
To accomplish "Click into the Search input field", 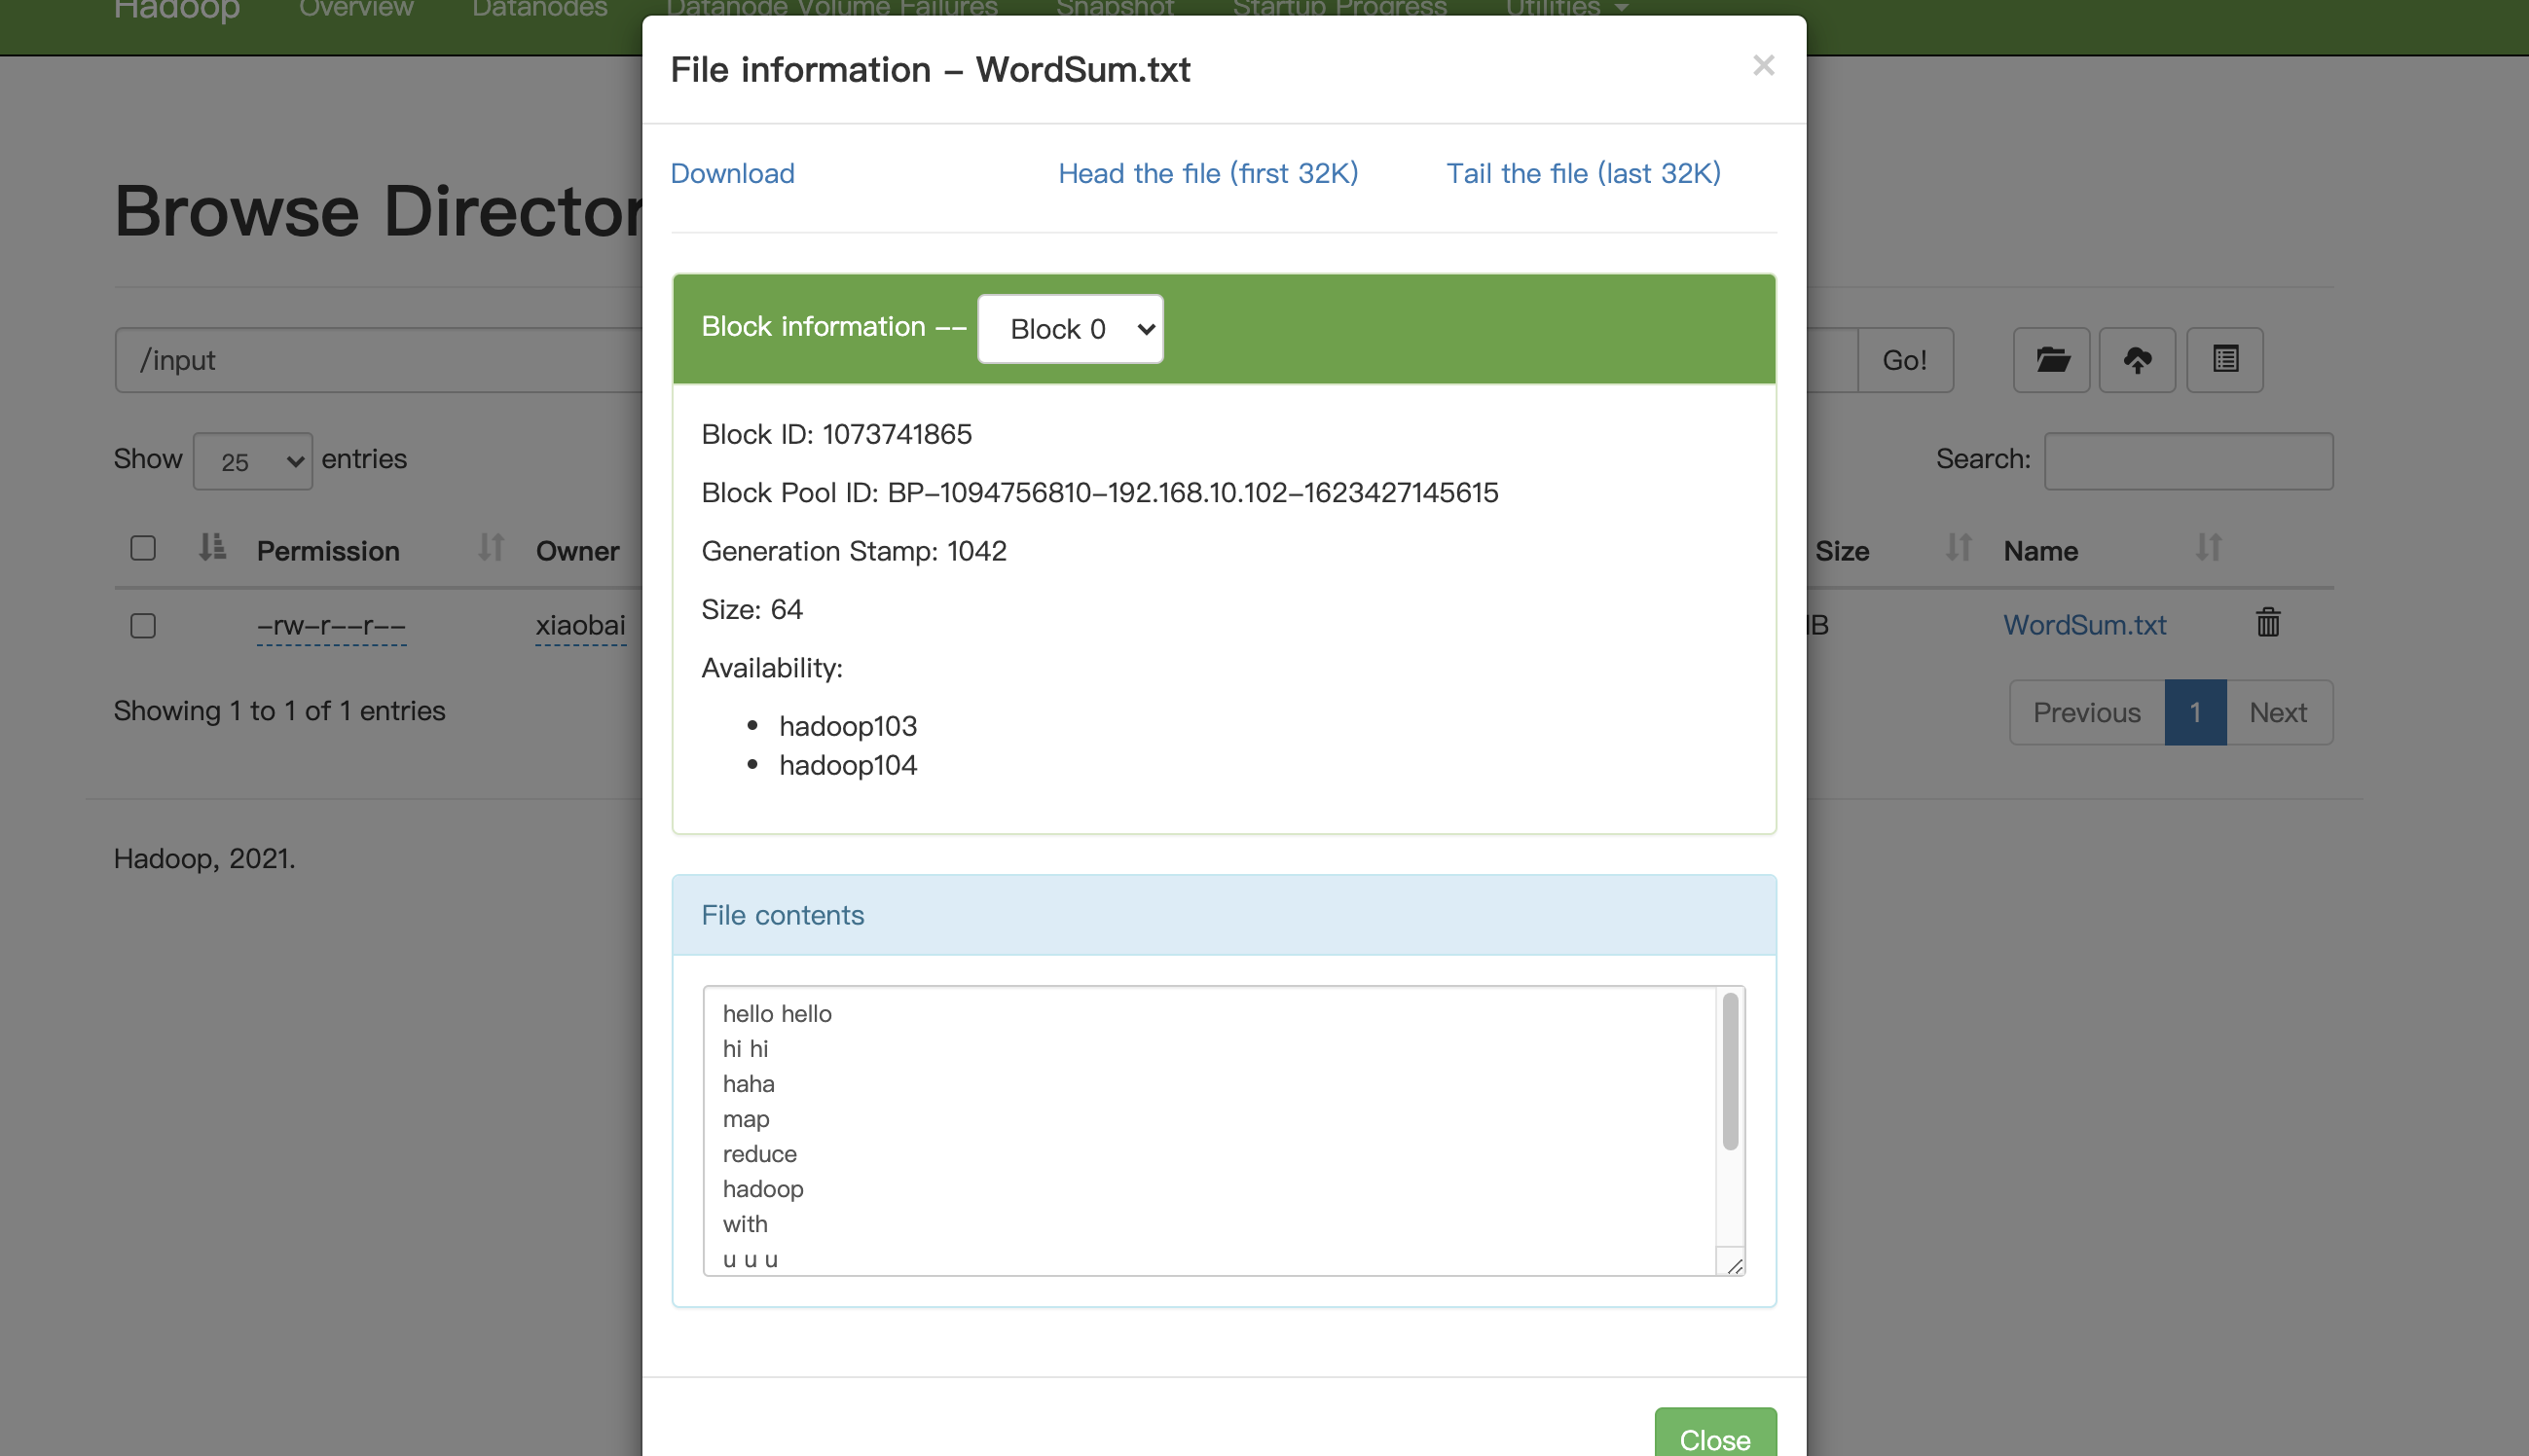I will click(x=2188, y=461).
